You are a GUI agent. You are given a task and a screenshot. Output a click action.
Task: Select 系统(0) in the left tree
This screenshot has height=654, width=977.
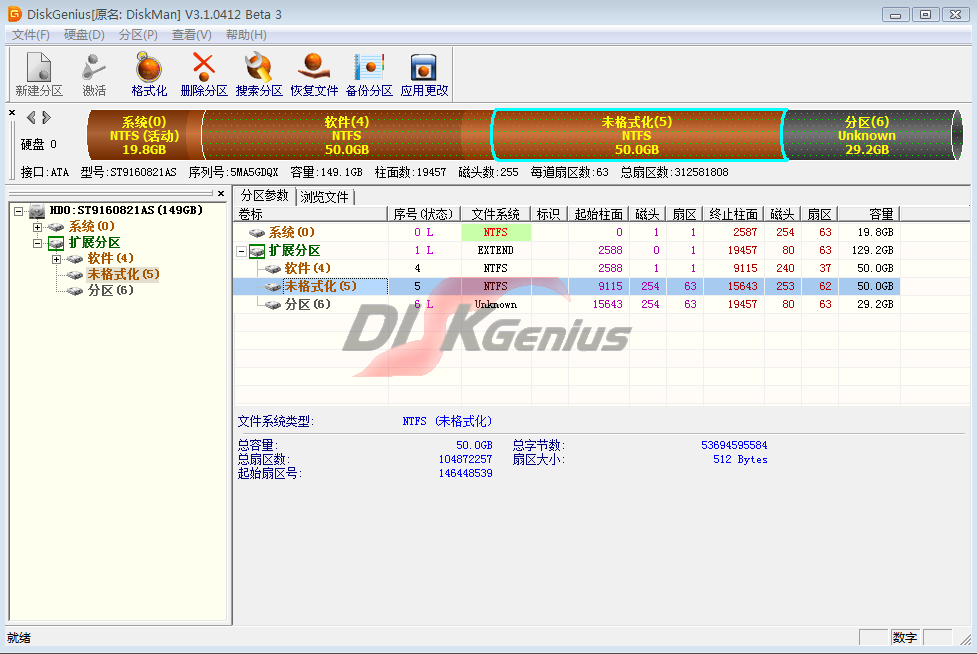tap(92, 226)
